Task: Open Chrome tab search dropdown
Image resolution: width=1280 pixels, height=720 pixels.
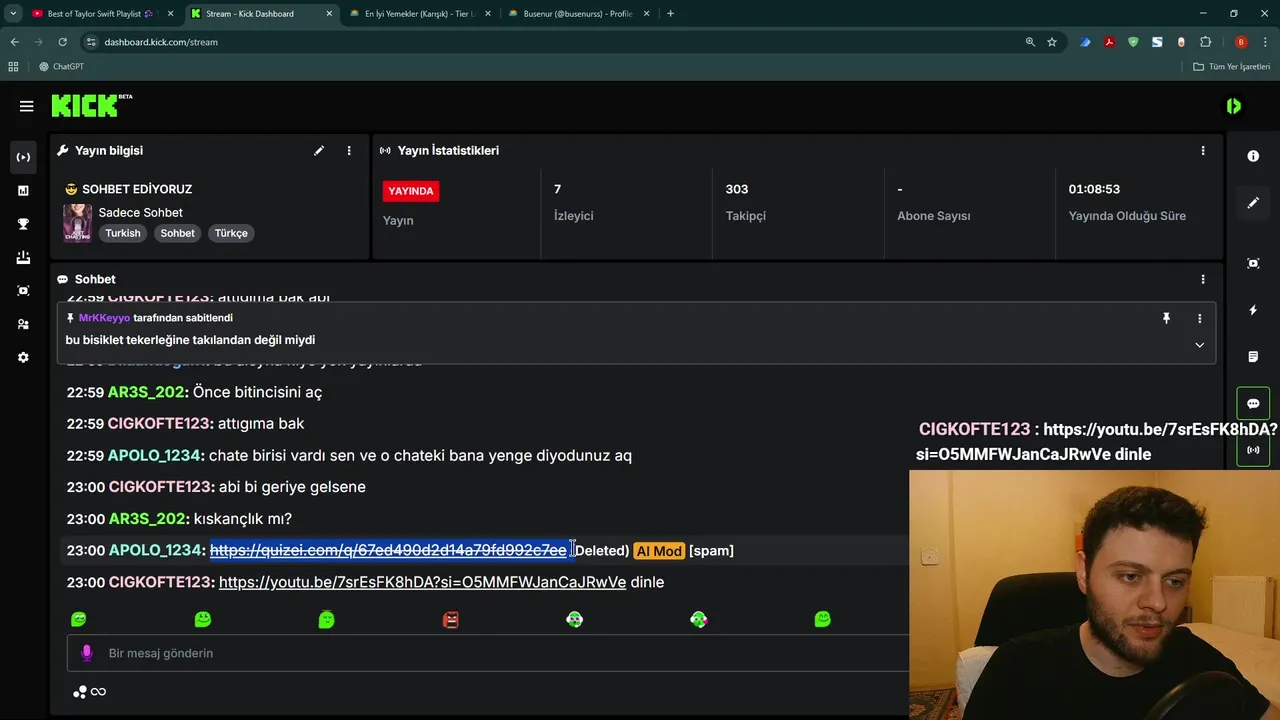Action: tap(13, 14)
